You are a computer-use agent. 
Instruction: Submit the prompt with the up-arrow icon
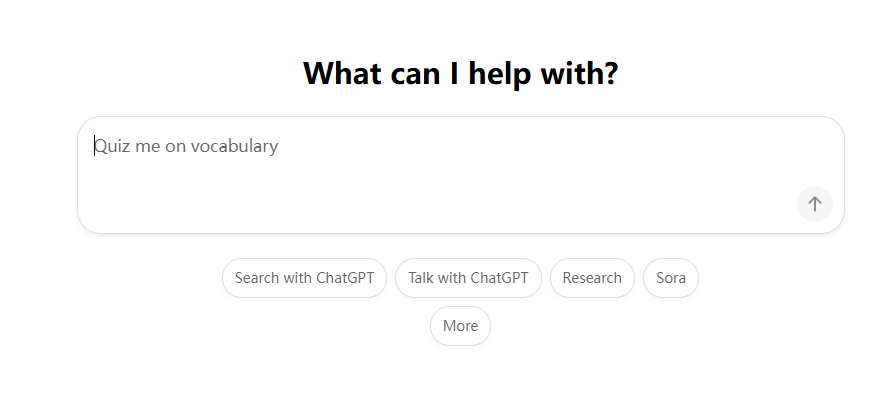(x=814, y=204)
